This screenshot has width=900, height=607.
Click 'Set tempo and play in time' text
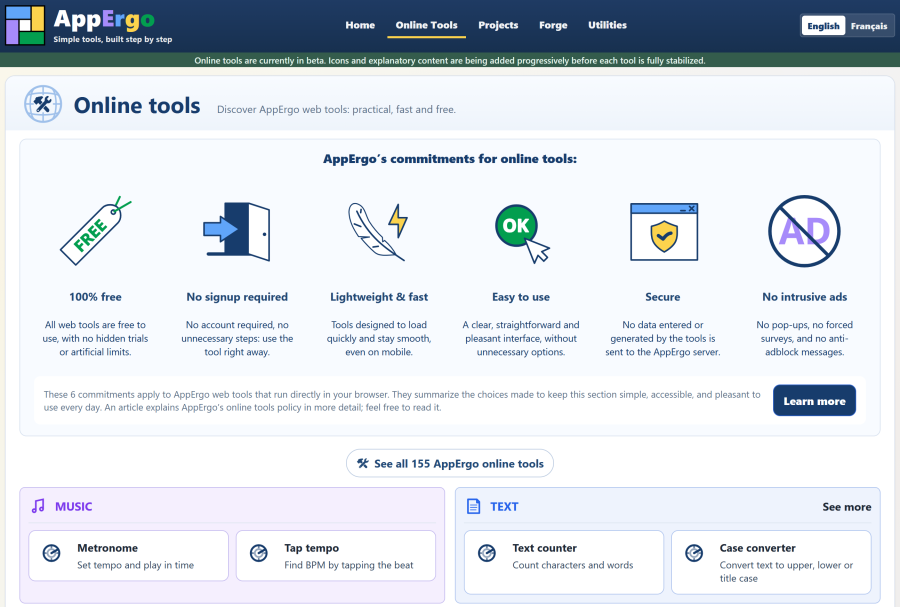(135, 565)
